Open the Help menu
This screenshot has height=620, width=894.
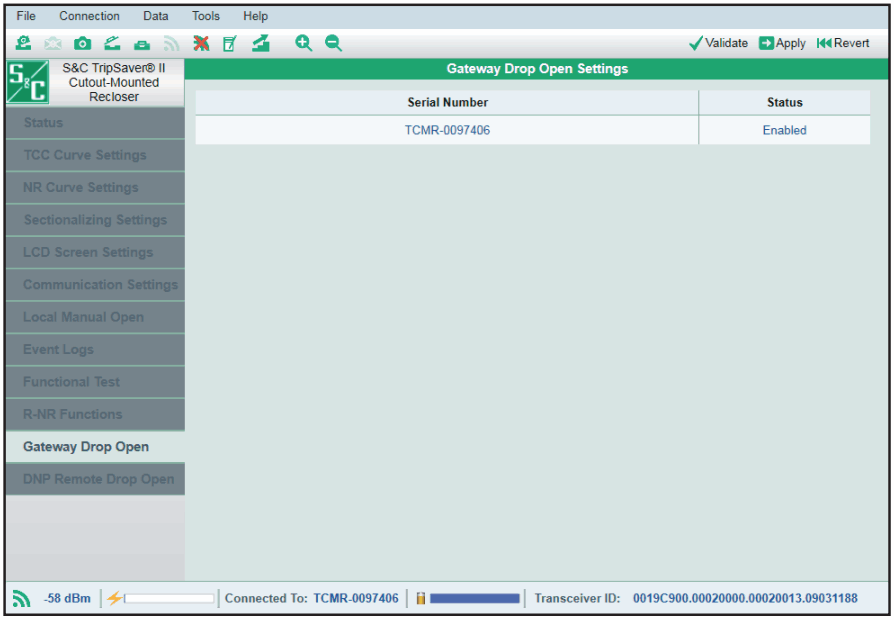[x=255, y=16]
